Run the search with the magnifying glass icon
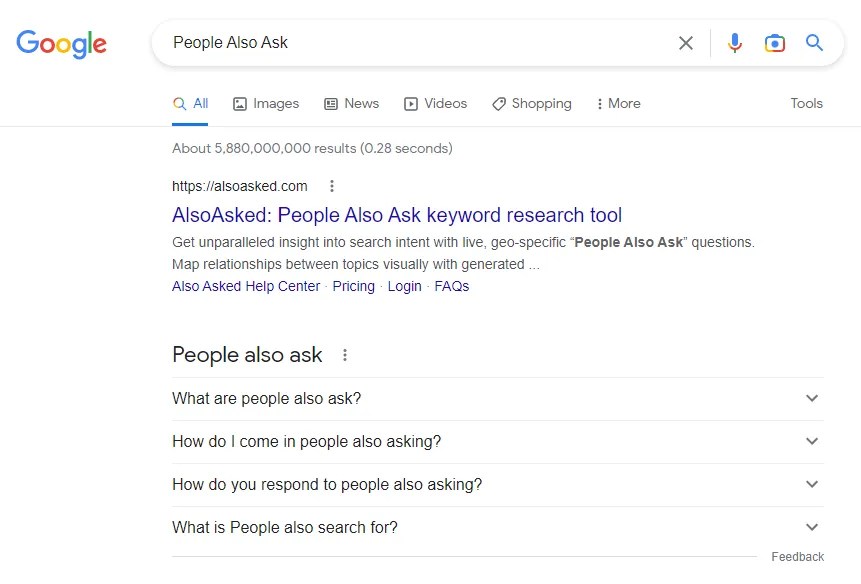Viewport: 861px width, 584px height. 814,42
